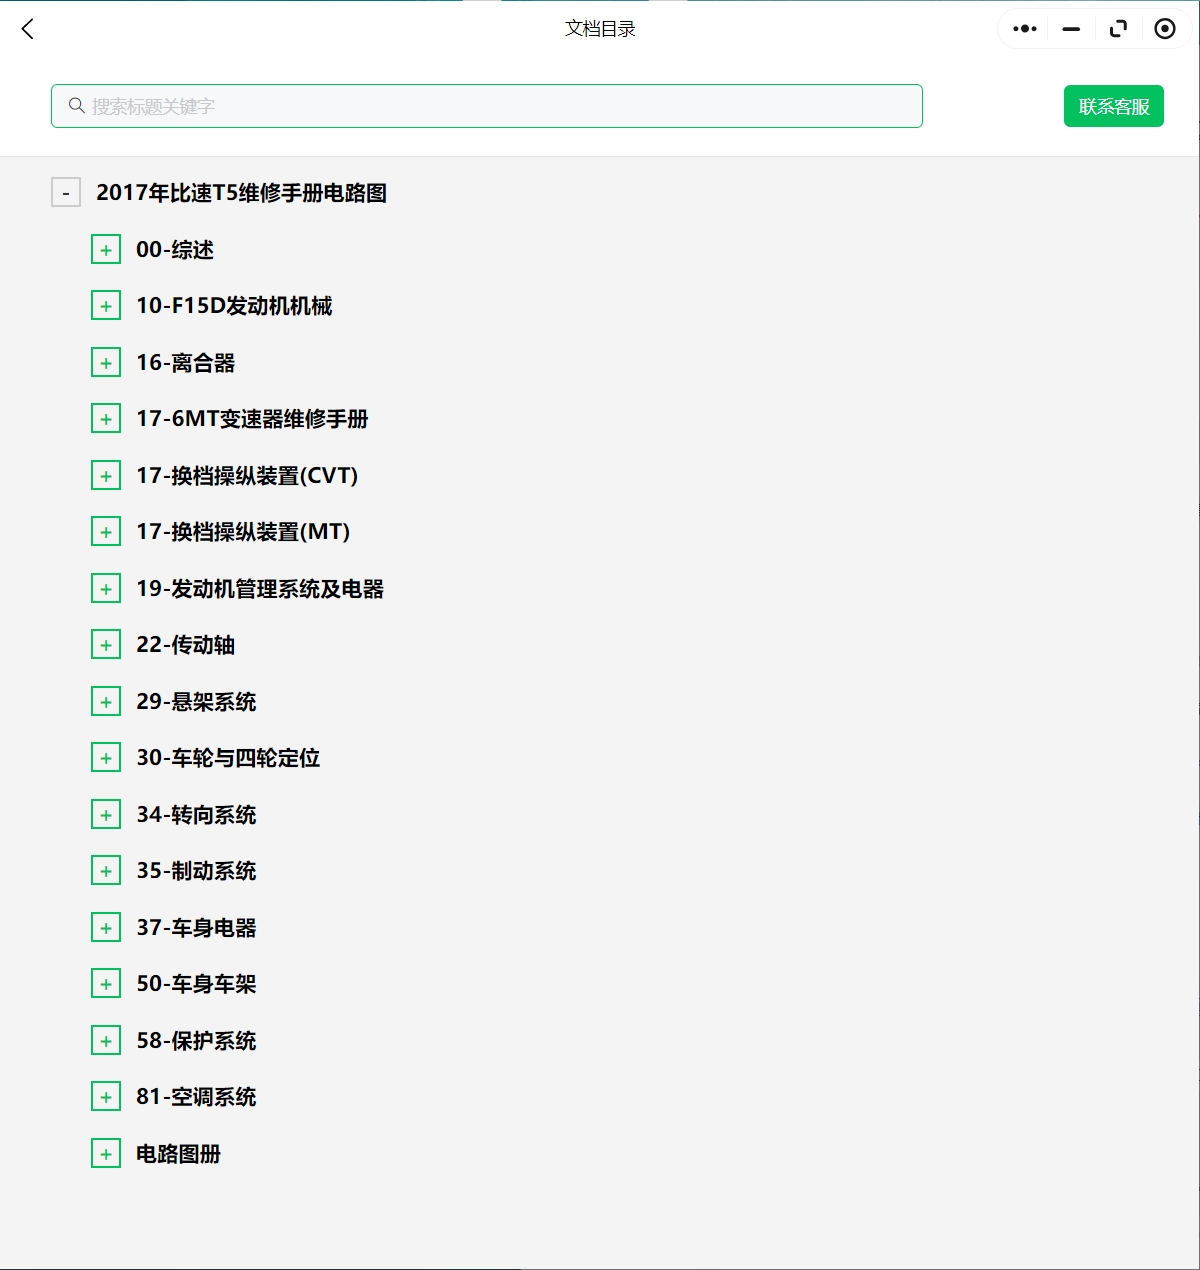Click the back arrow icon
1200x1270 pixels.
[x=28, y=29]
